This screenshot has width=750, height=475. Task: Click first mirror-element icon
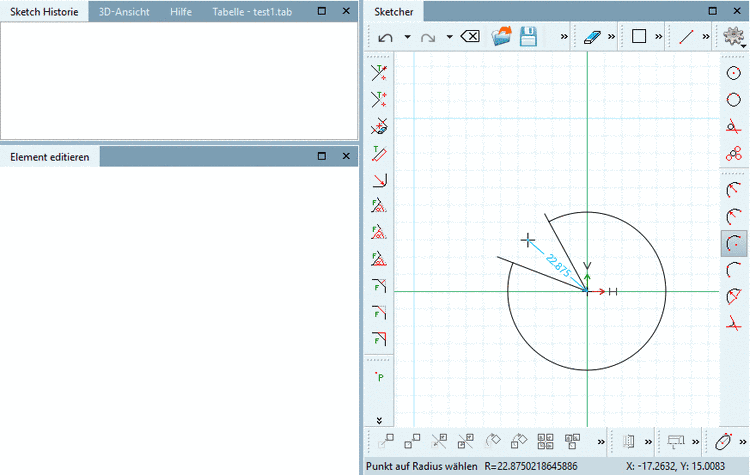pyautogui.click(x=439, y=442)
